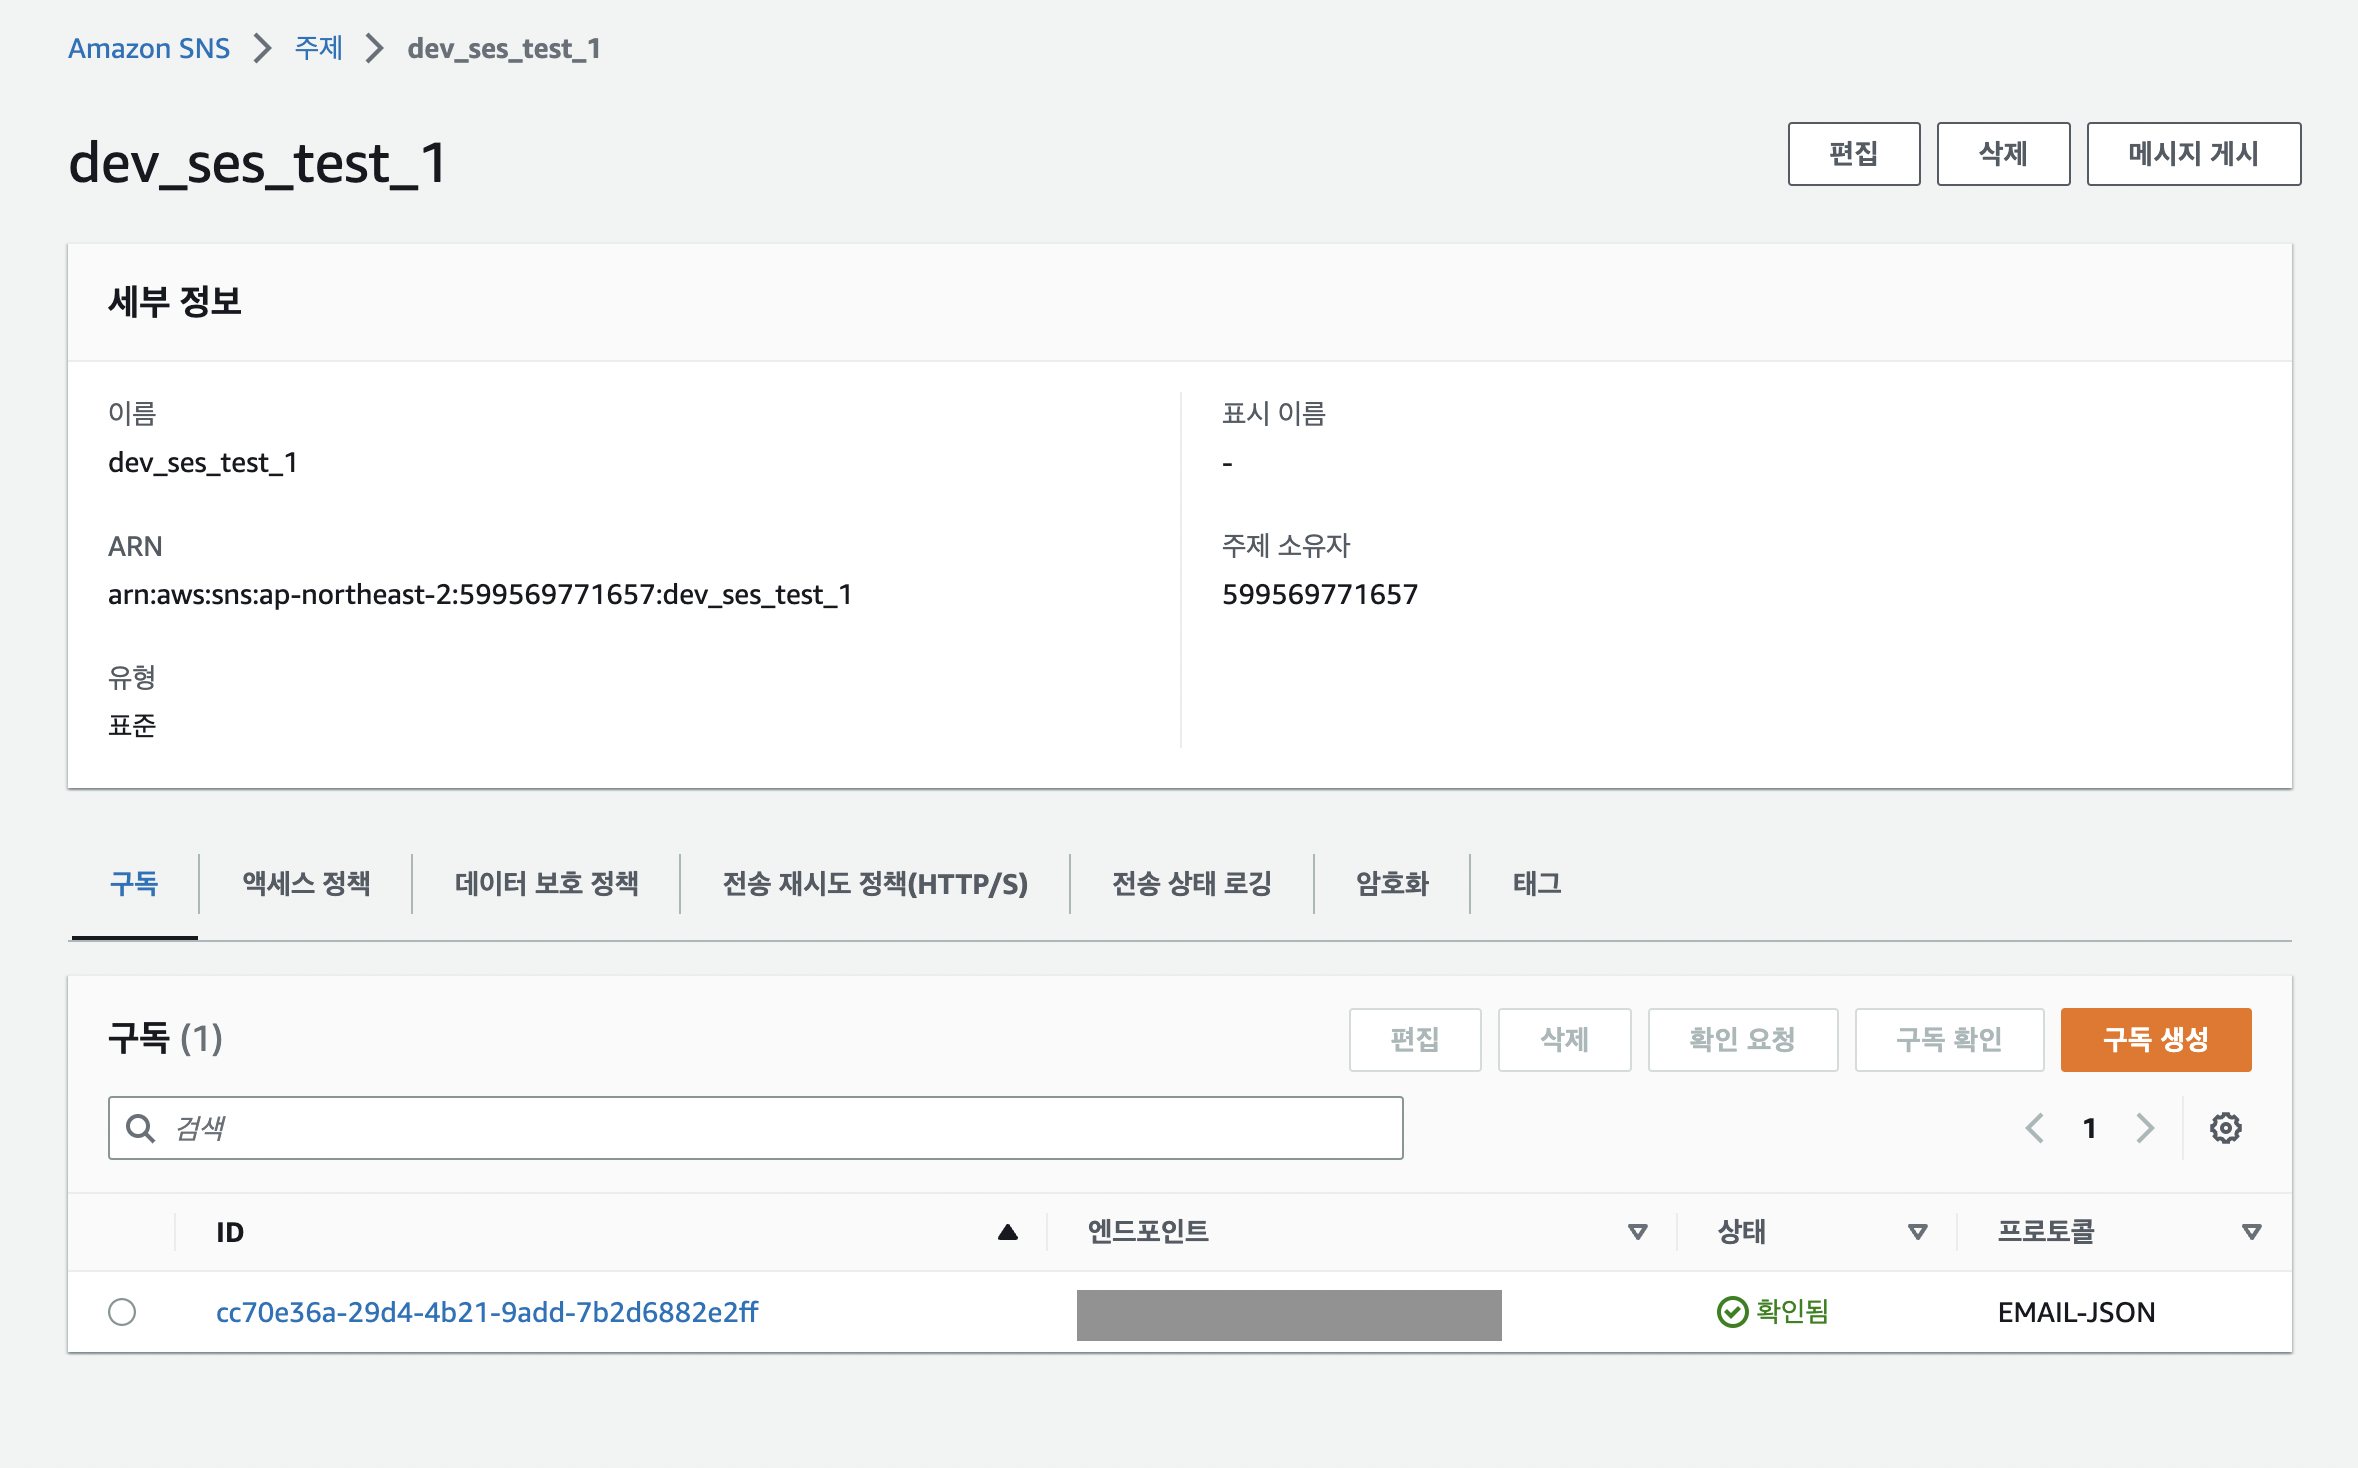2358x1468 pixels.
Task: Open the 태그 tab
Action: 1536,883
